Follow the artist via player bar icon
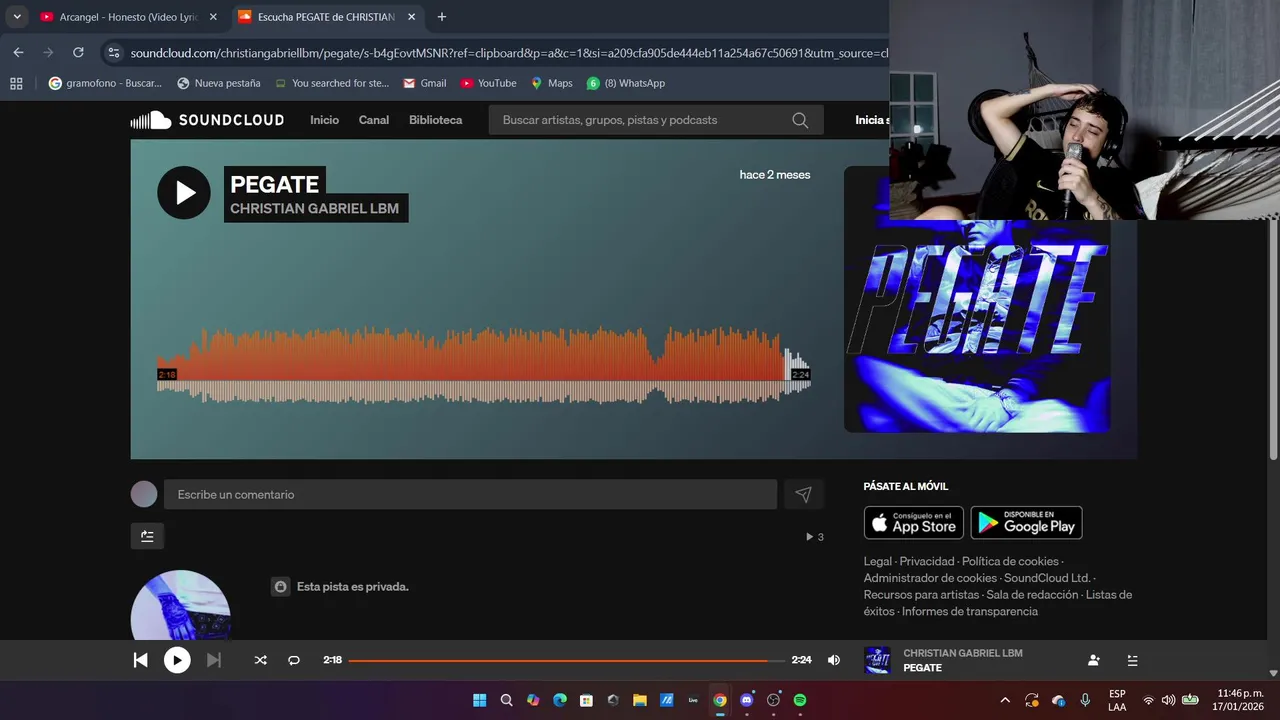The height and width of the screenshot is (720, 1280). (1093, 660)
